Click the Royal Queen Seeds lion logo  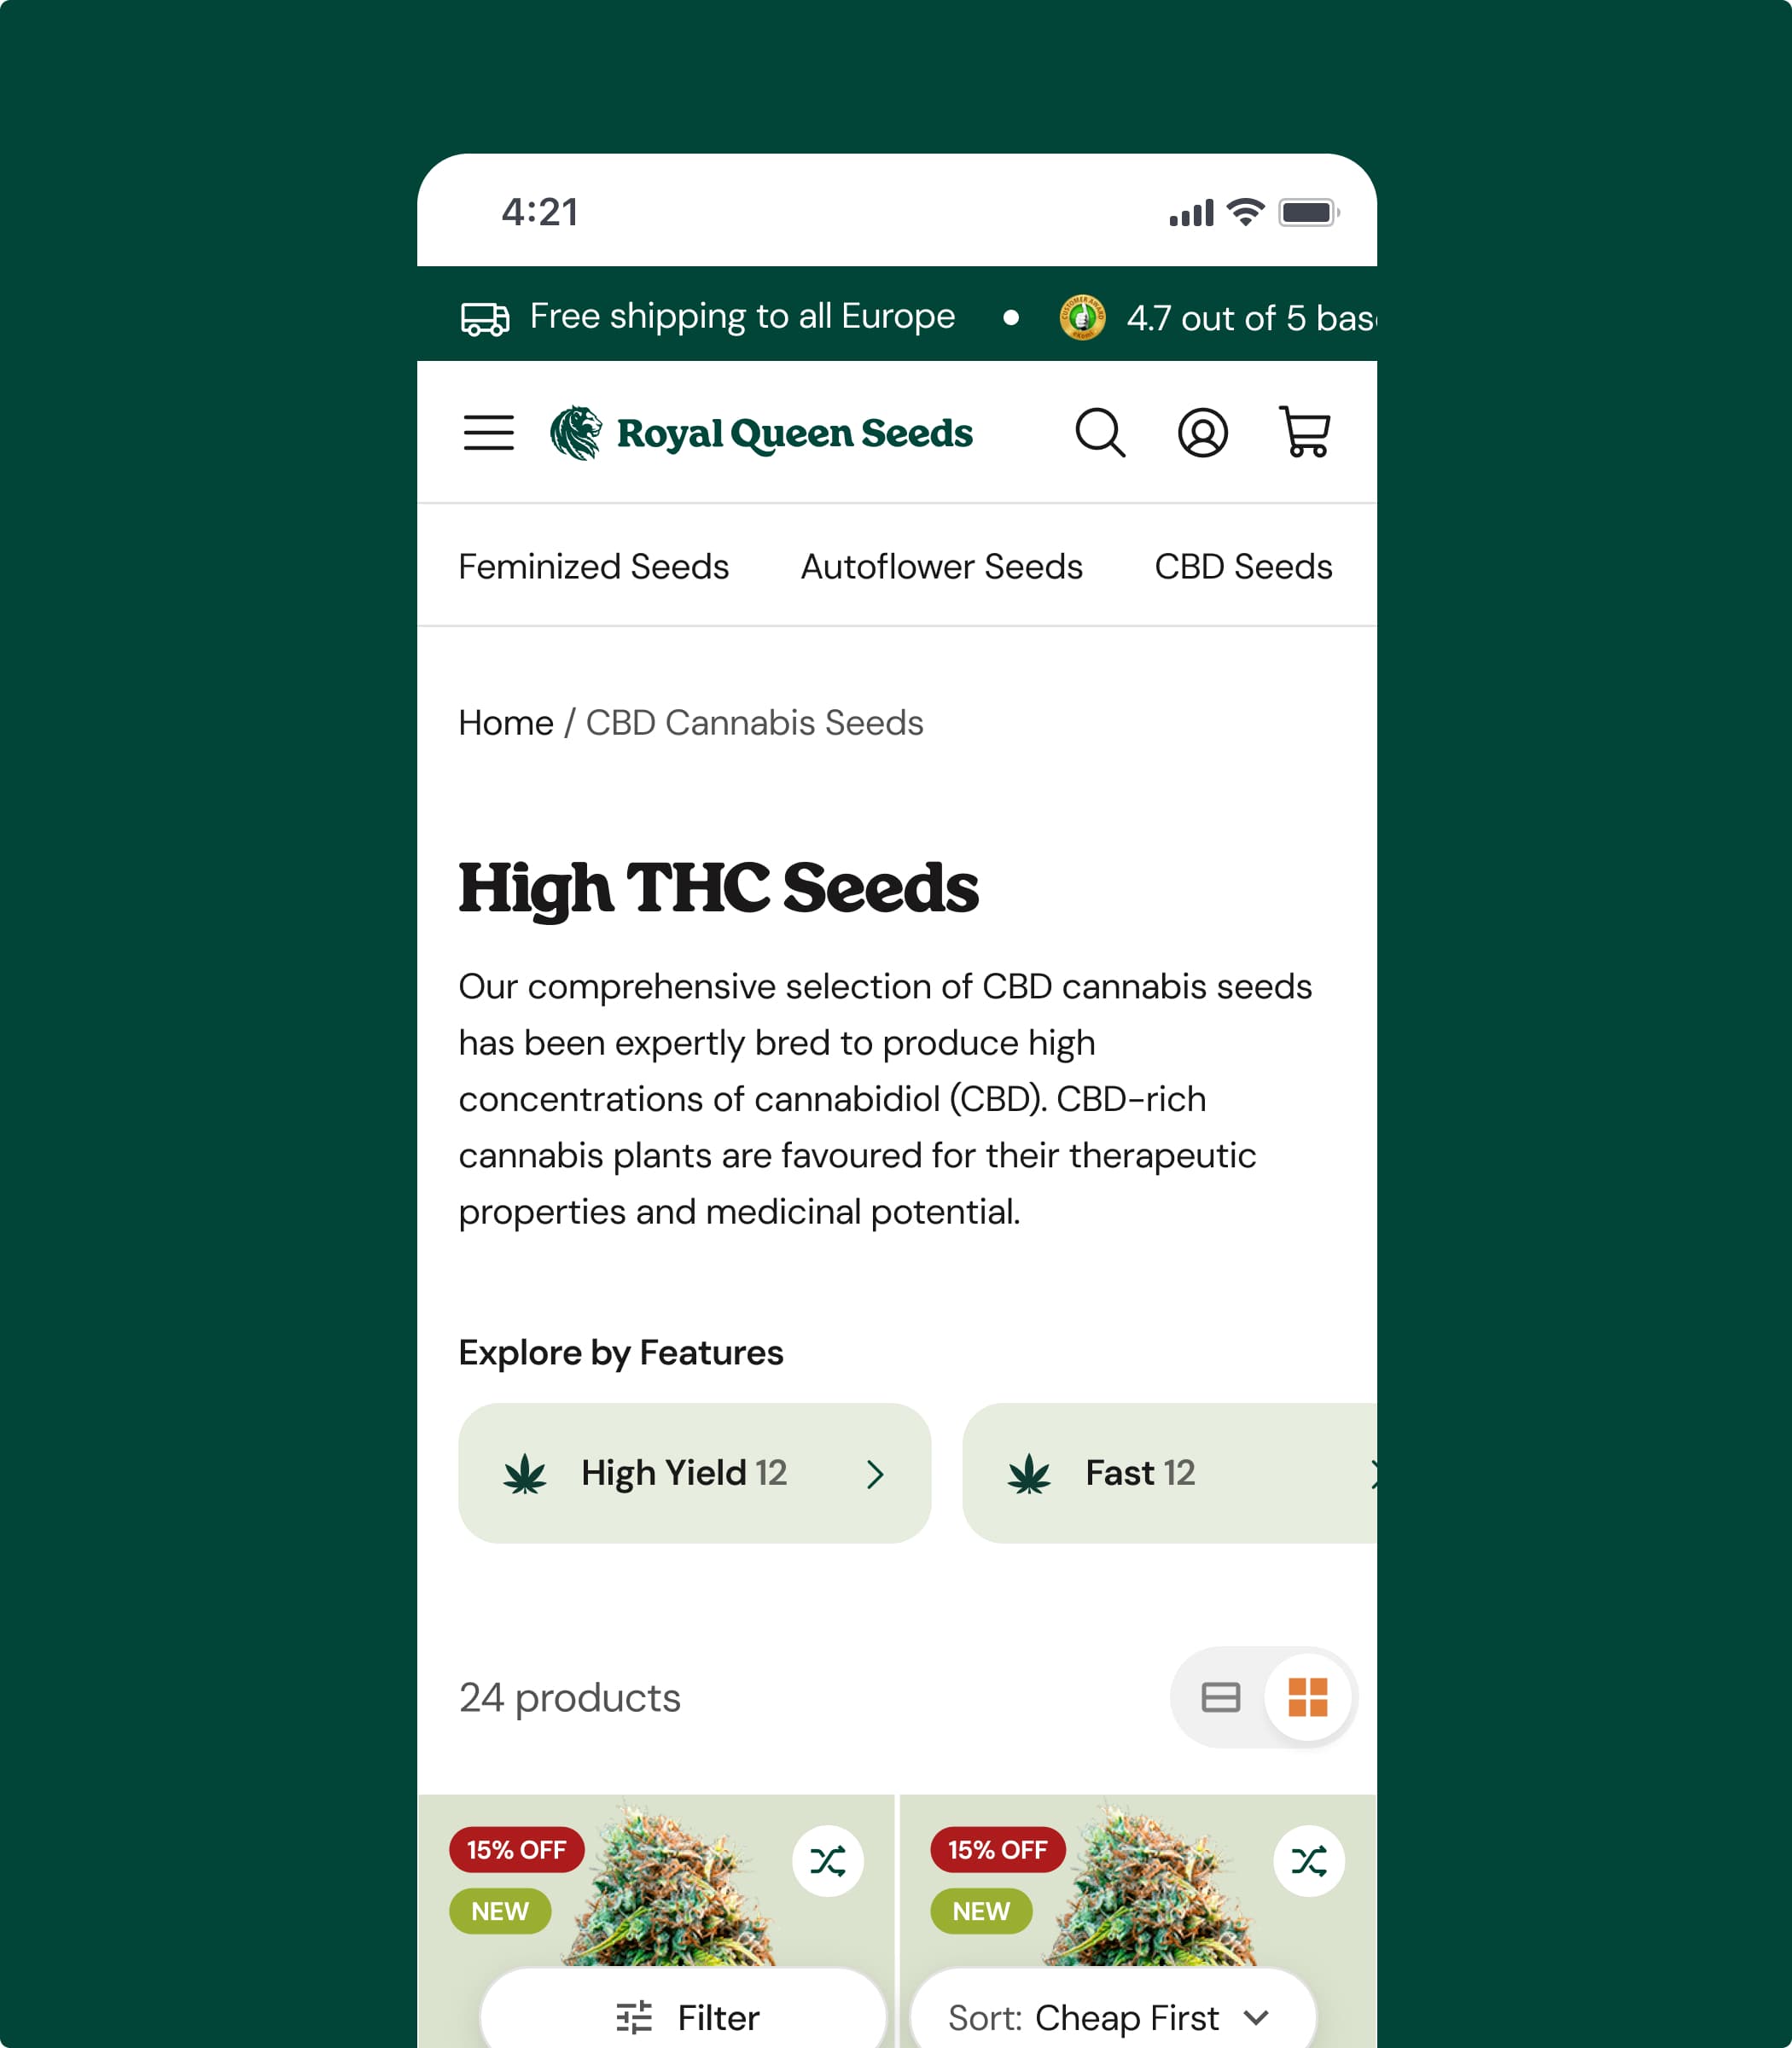click(576, 433)
